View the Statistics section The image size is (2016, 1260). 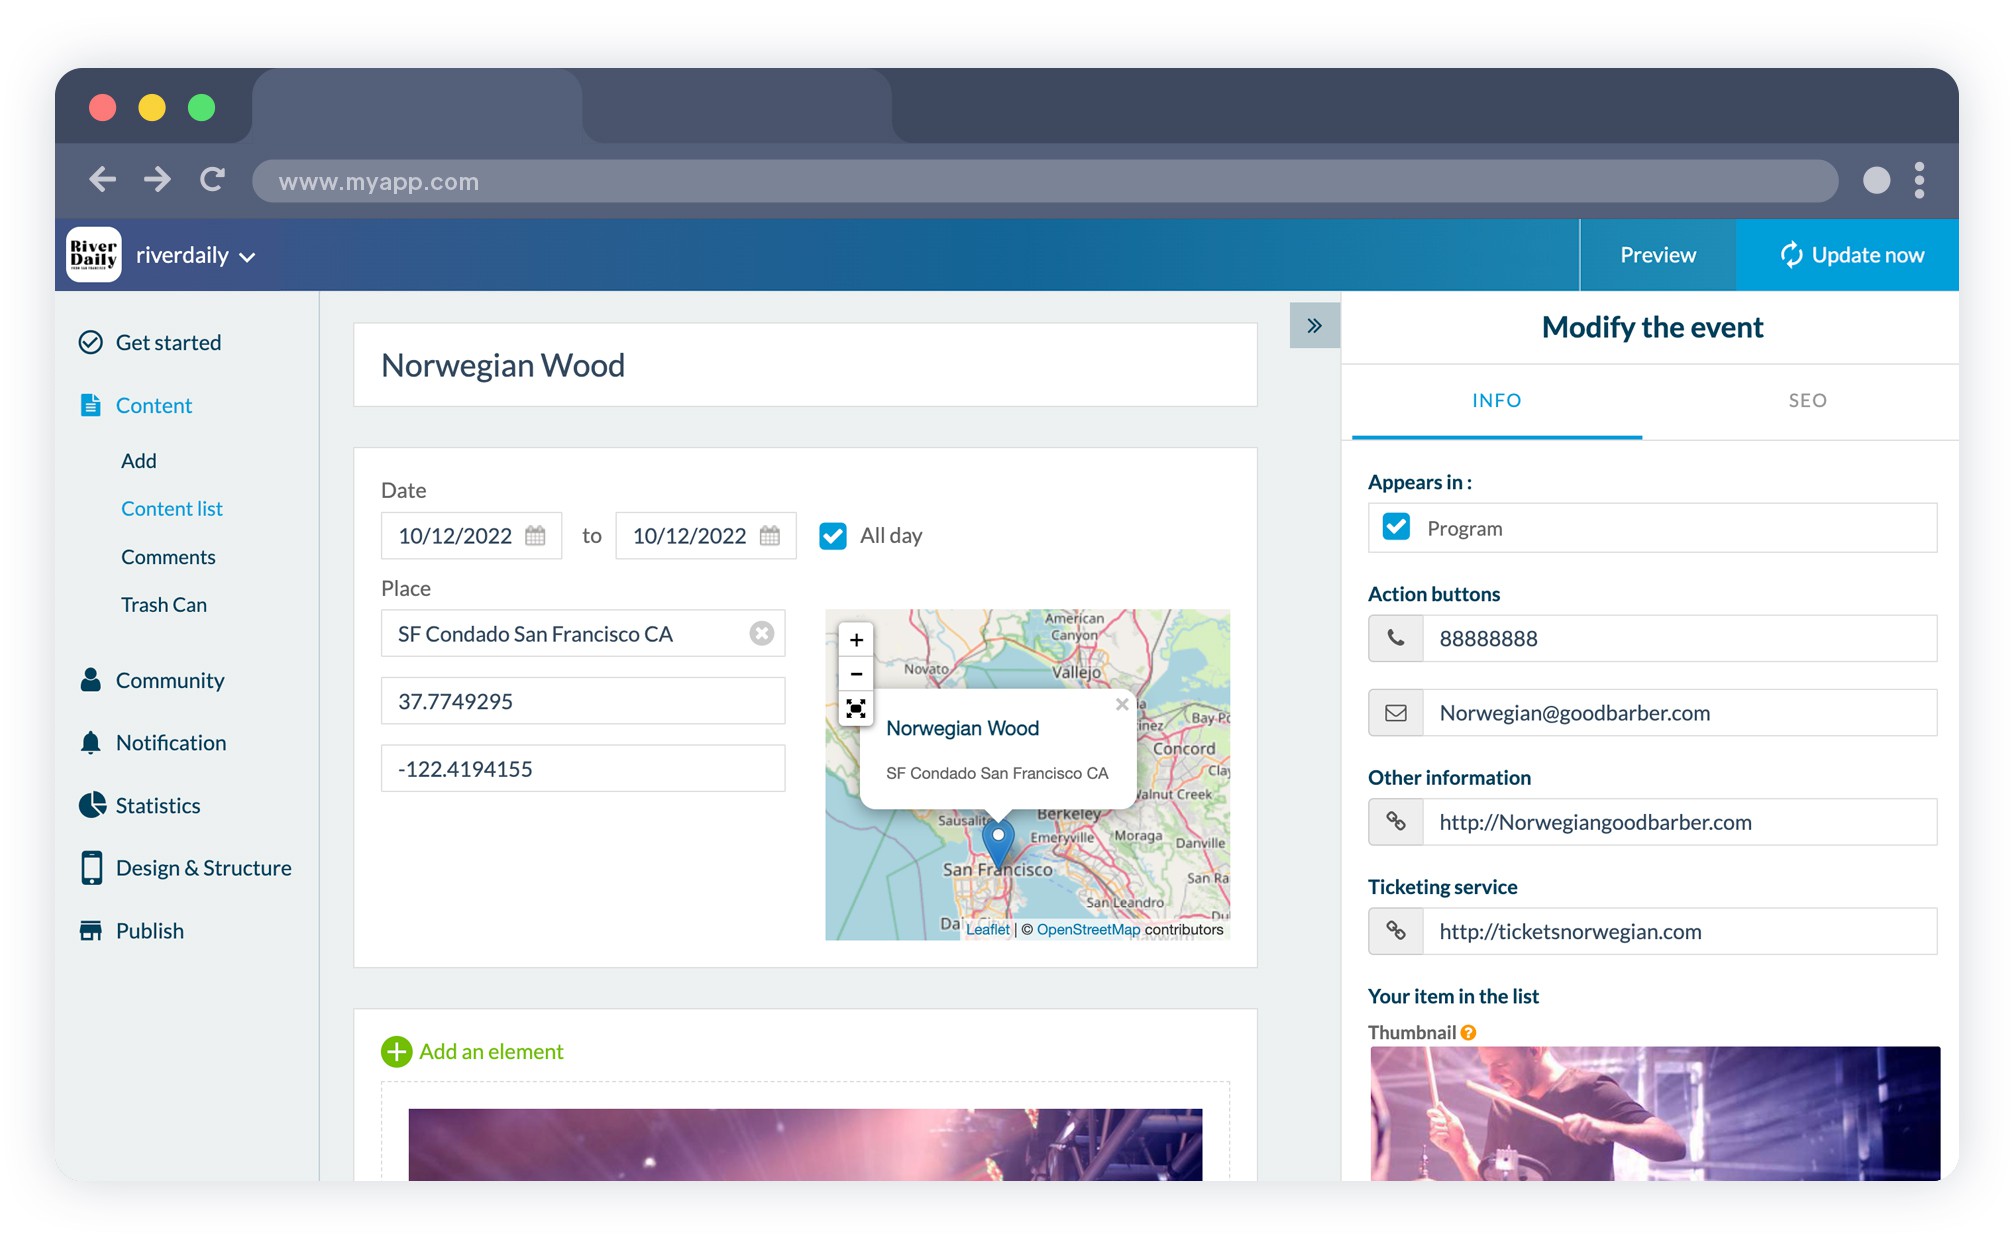coord(157,805)
